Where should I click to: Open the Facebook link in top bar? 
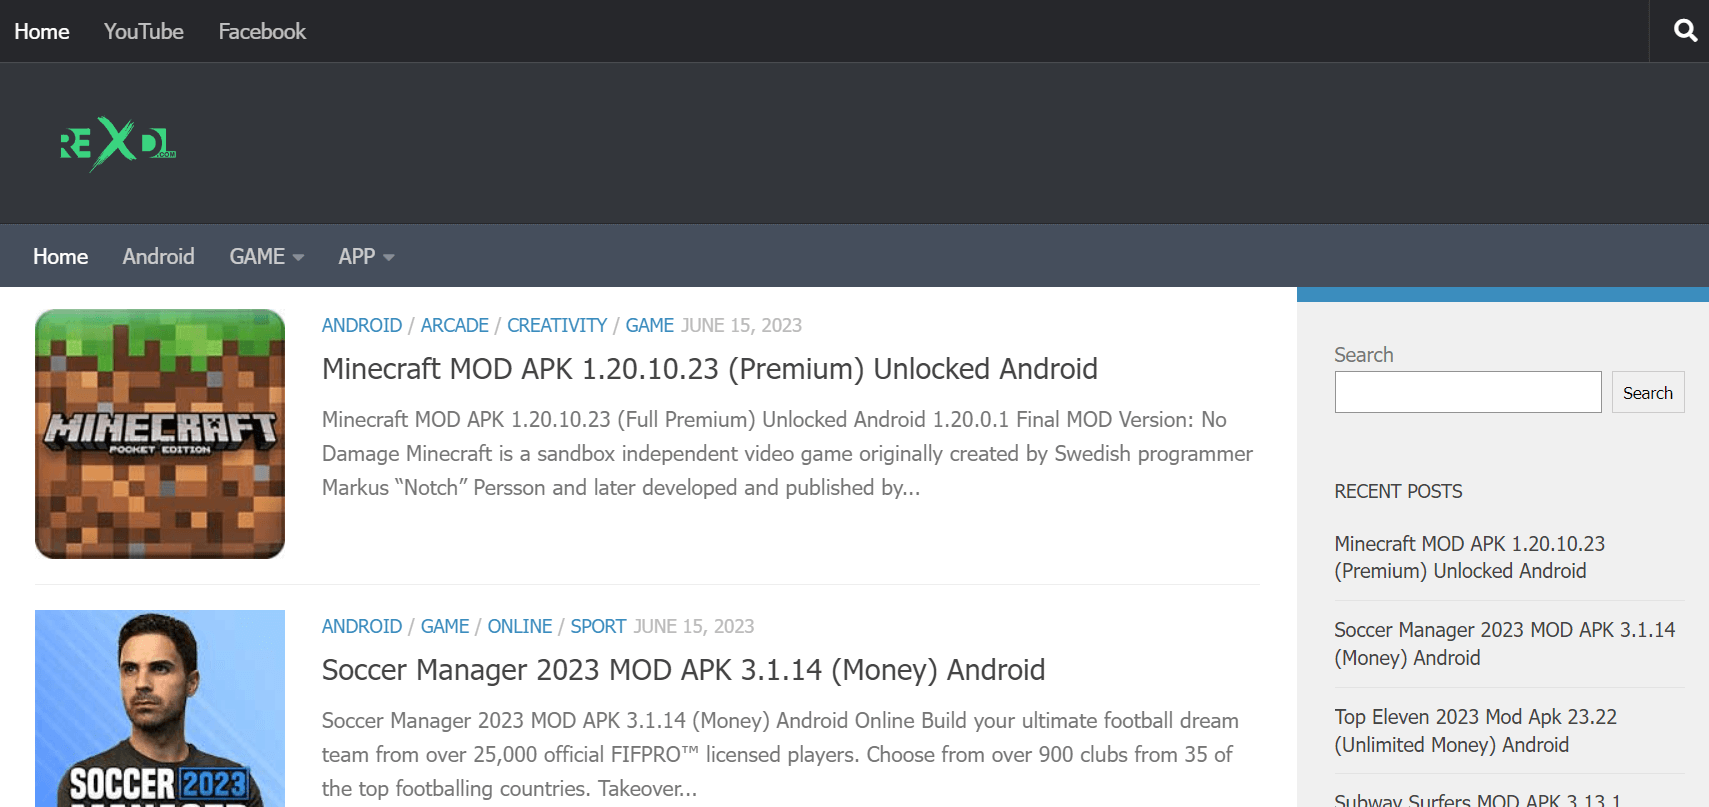coord(262,31)
